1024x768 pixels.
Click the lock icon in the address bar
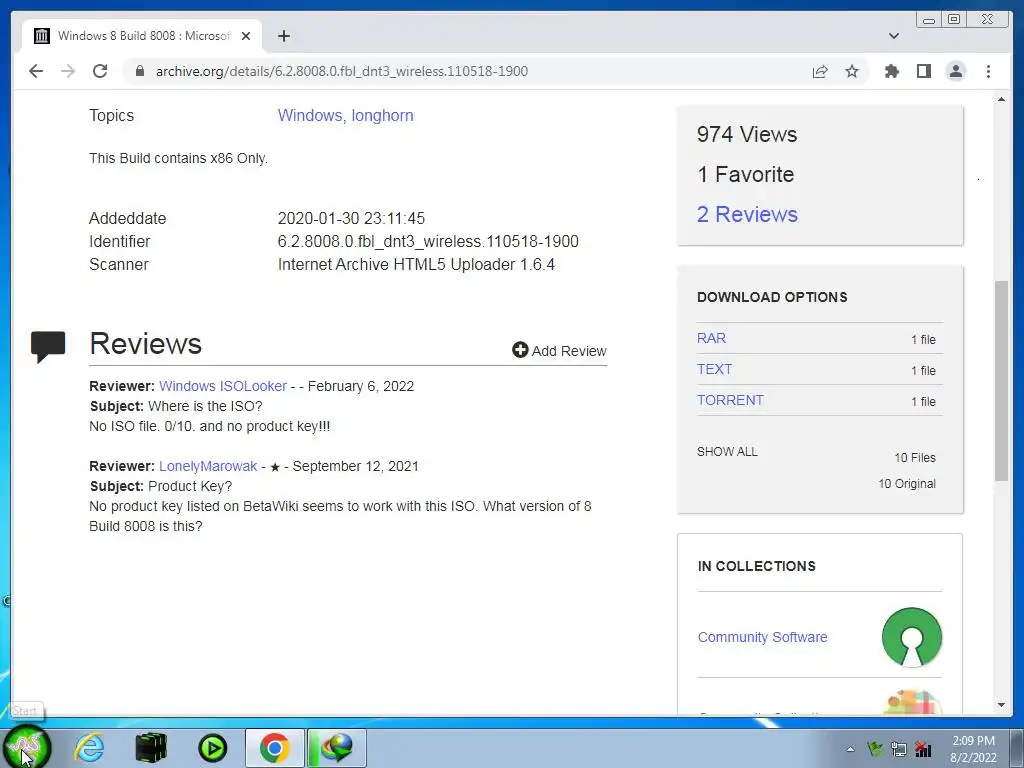click(139, 71)
